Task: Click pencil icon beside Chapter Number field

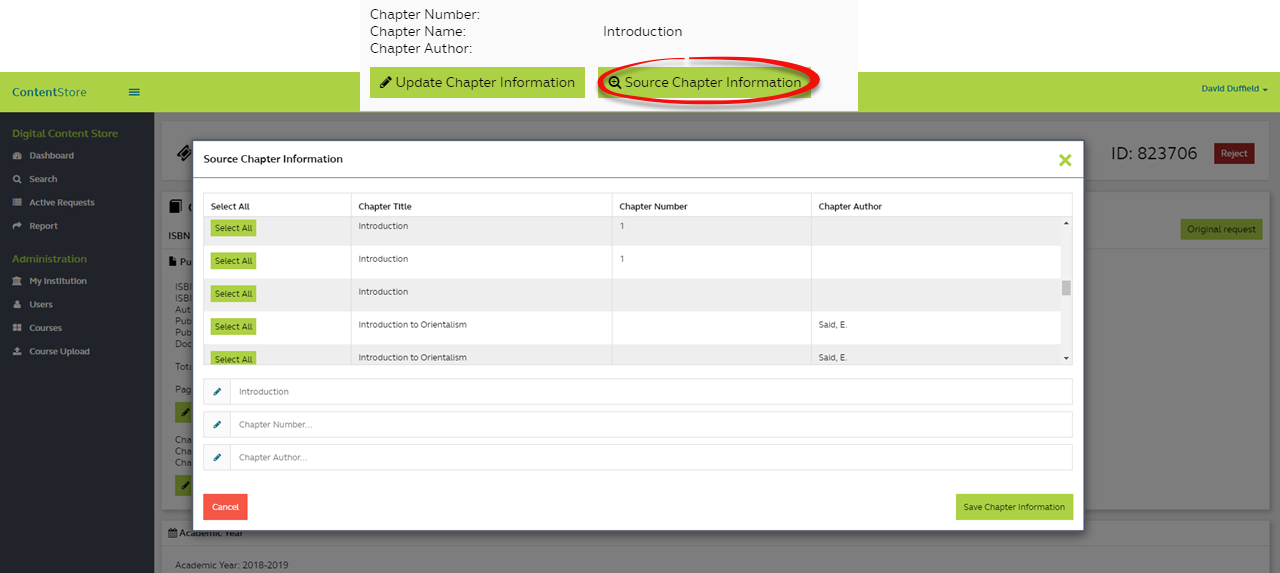Action: (217, 425)
